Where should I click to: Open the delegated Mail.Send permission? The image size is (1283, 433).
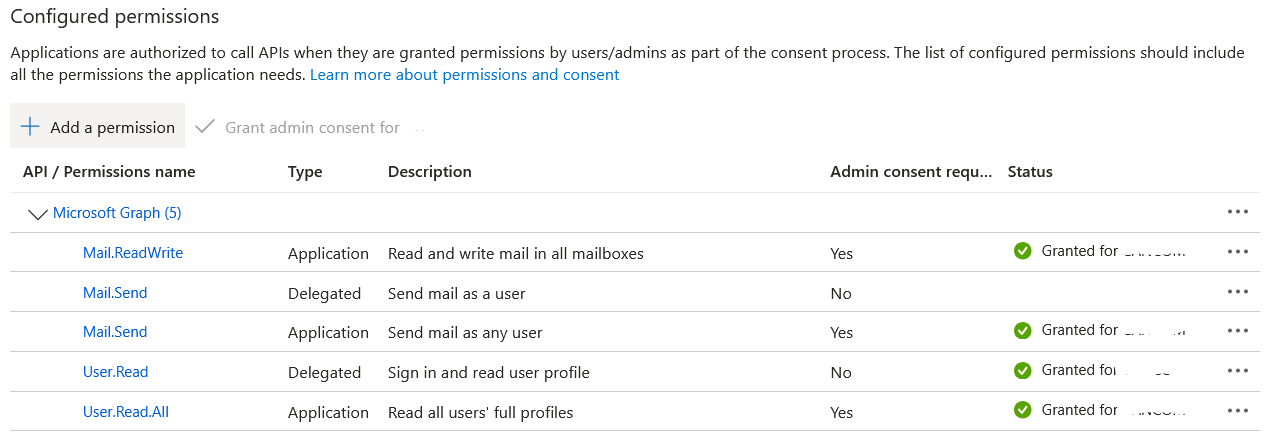(115, 293)
